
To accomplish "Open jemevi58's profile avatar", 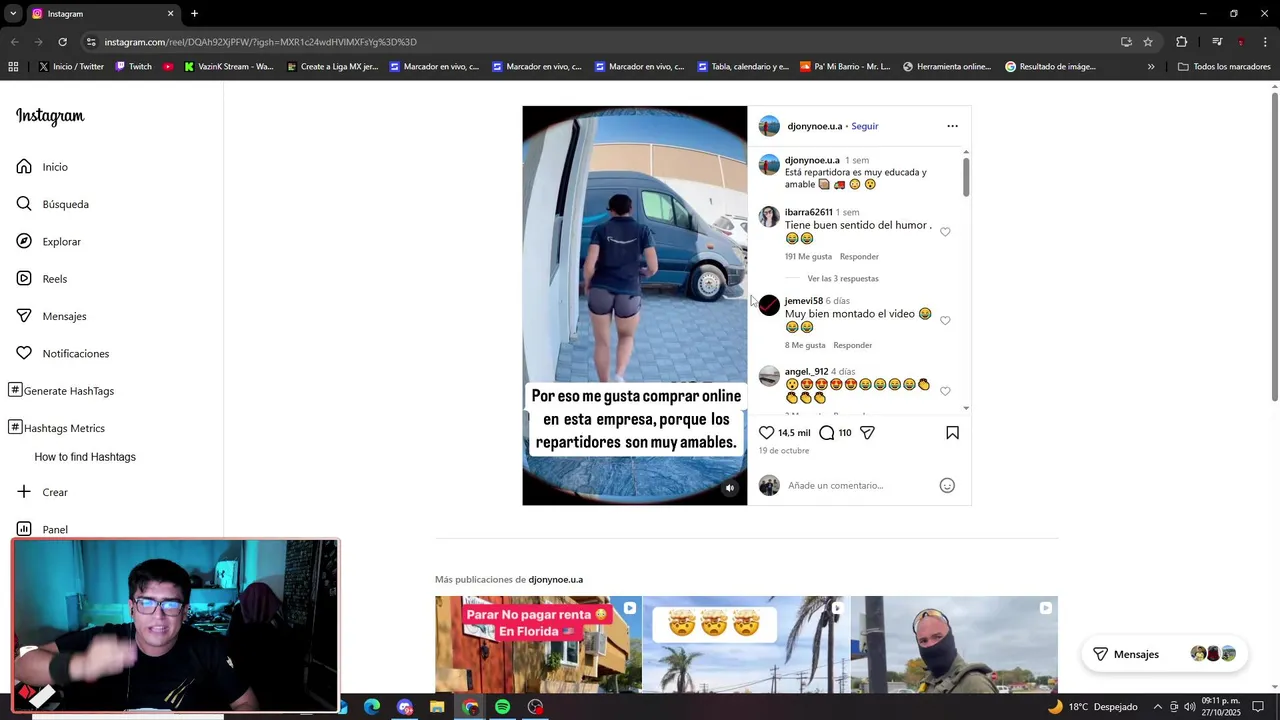I will (x=769, y=305).
